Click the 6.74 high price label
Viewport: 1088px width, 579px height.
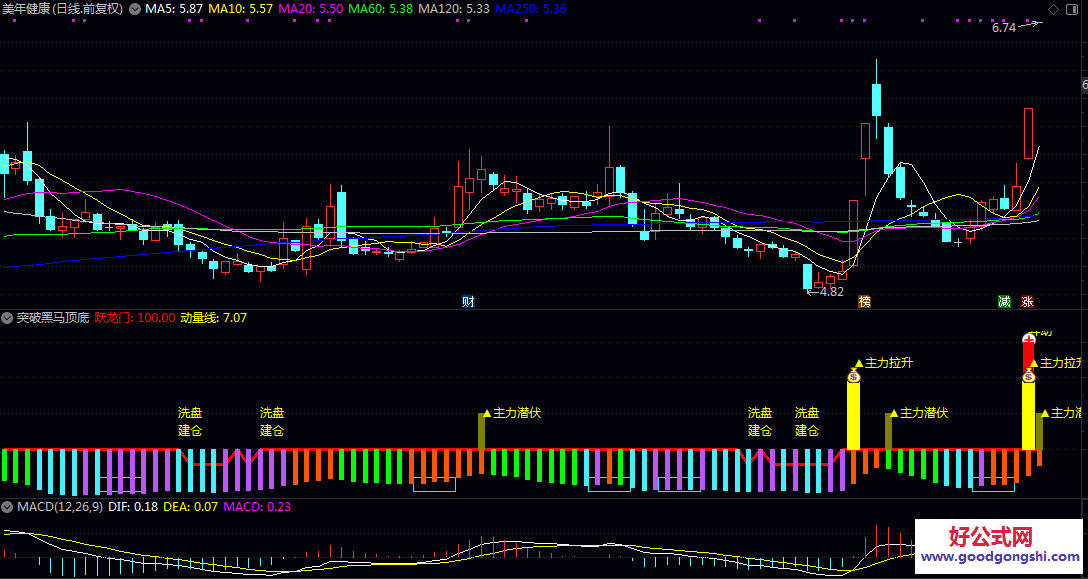[1003, 28]
